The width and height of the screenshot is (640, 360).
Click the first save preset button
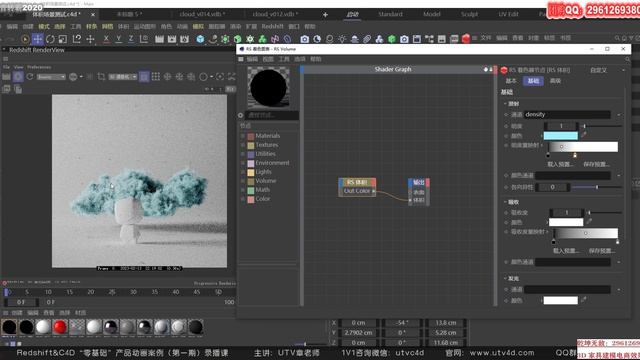coord(596,164)
